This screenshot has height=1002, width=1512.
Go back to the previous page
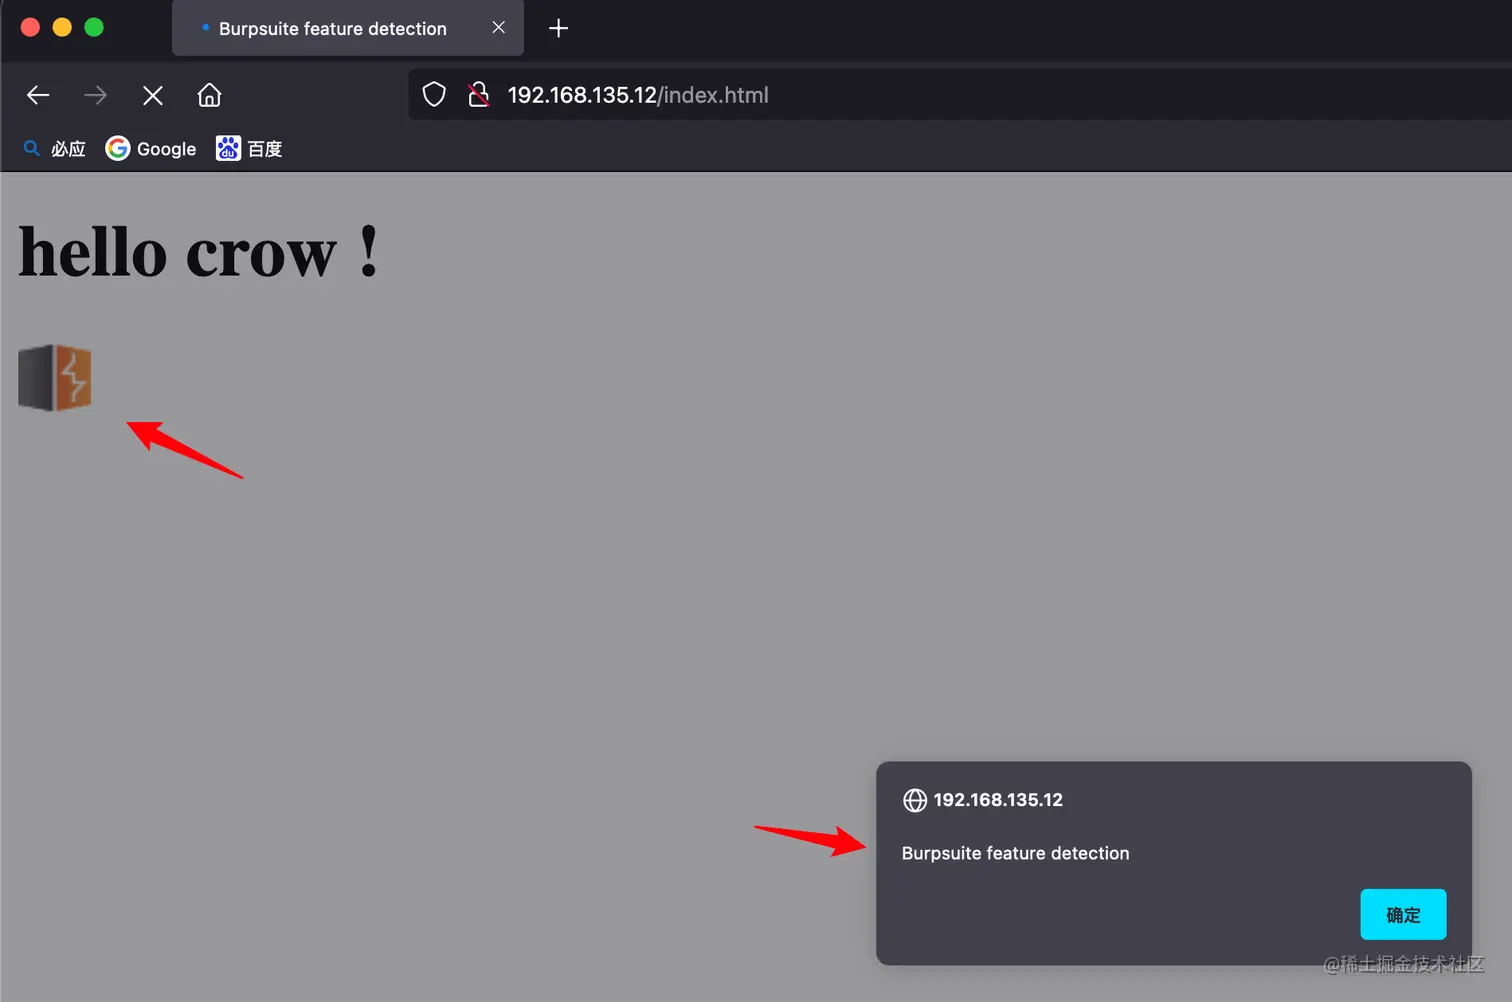(x=38, y=95)
